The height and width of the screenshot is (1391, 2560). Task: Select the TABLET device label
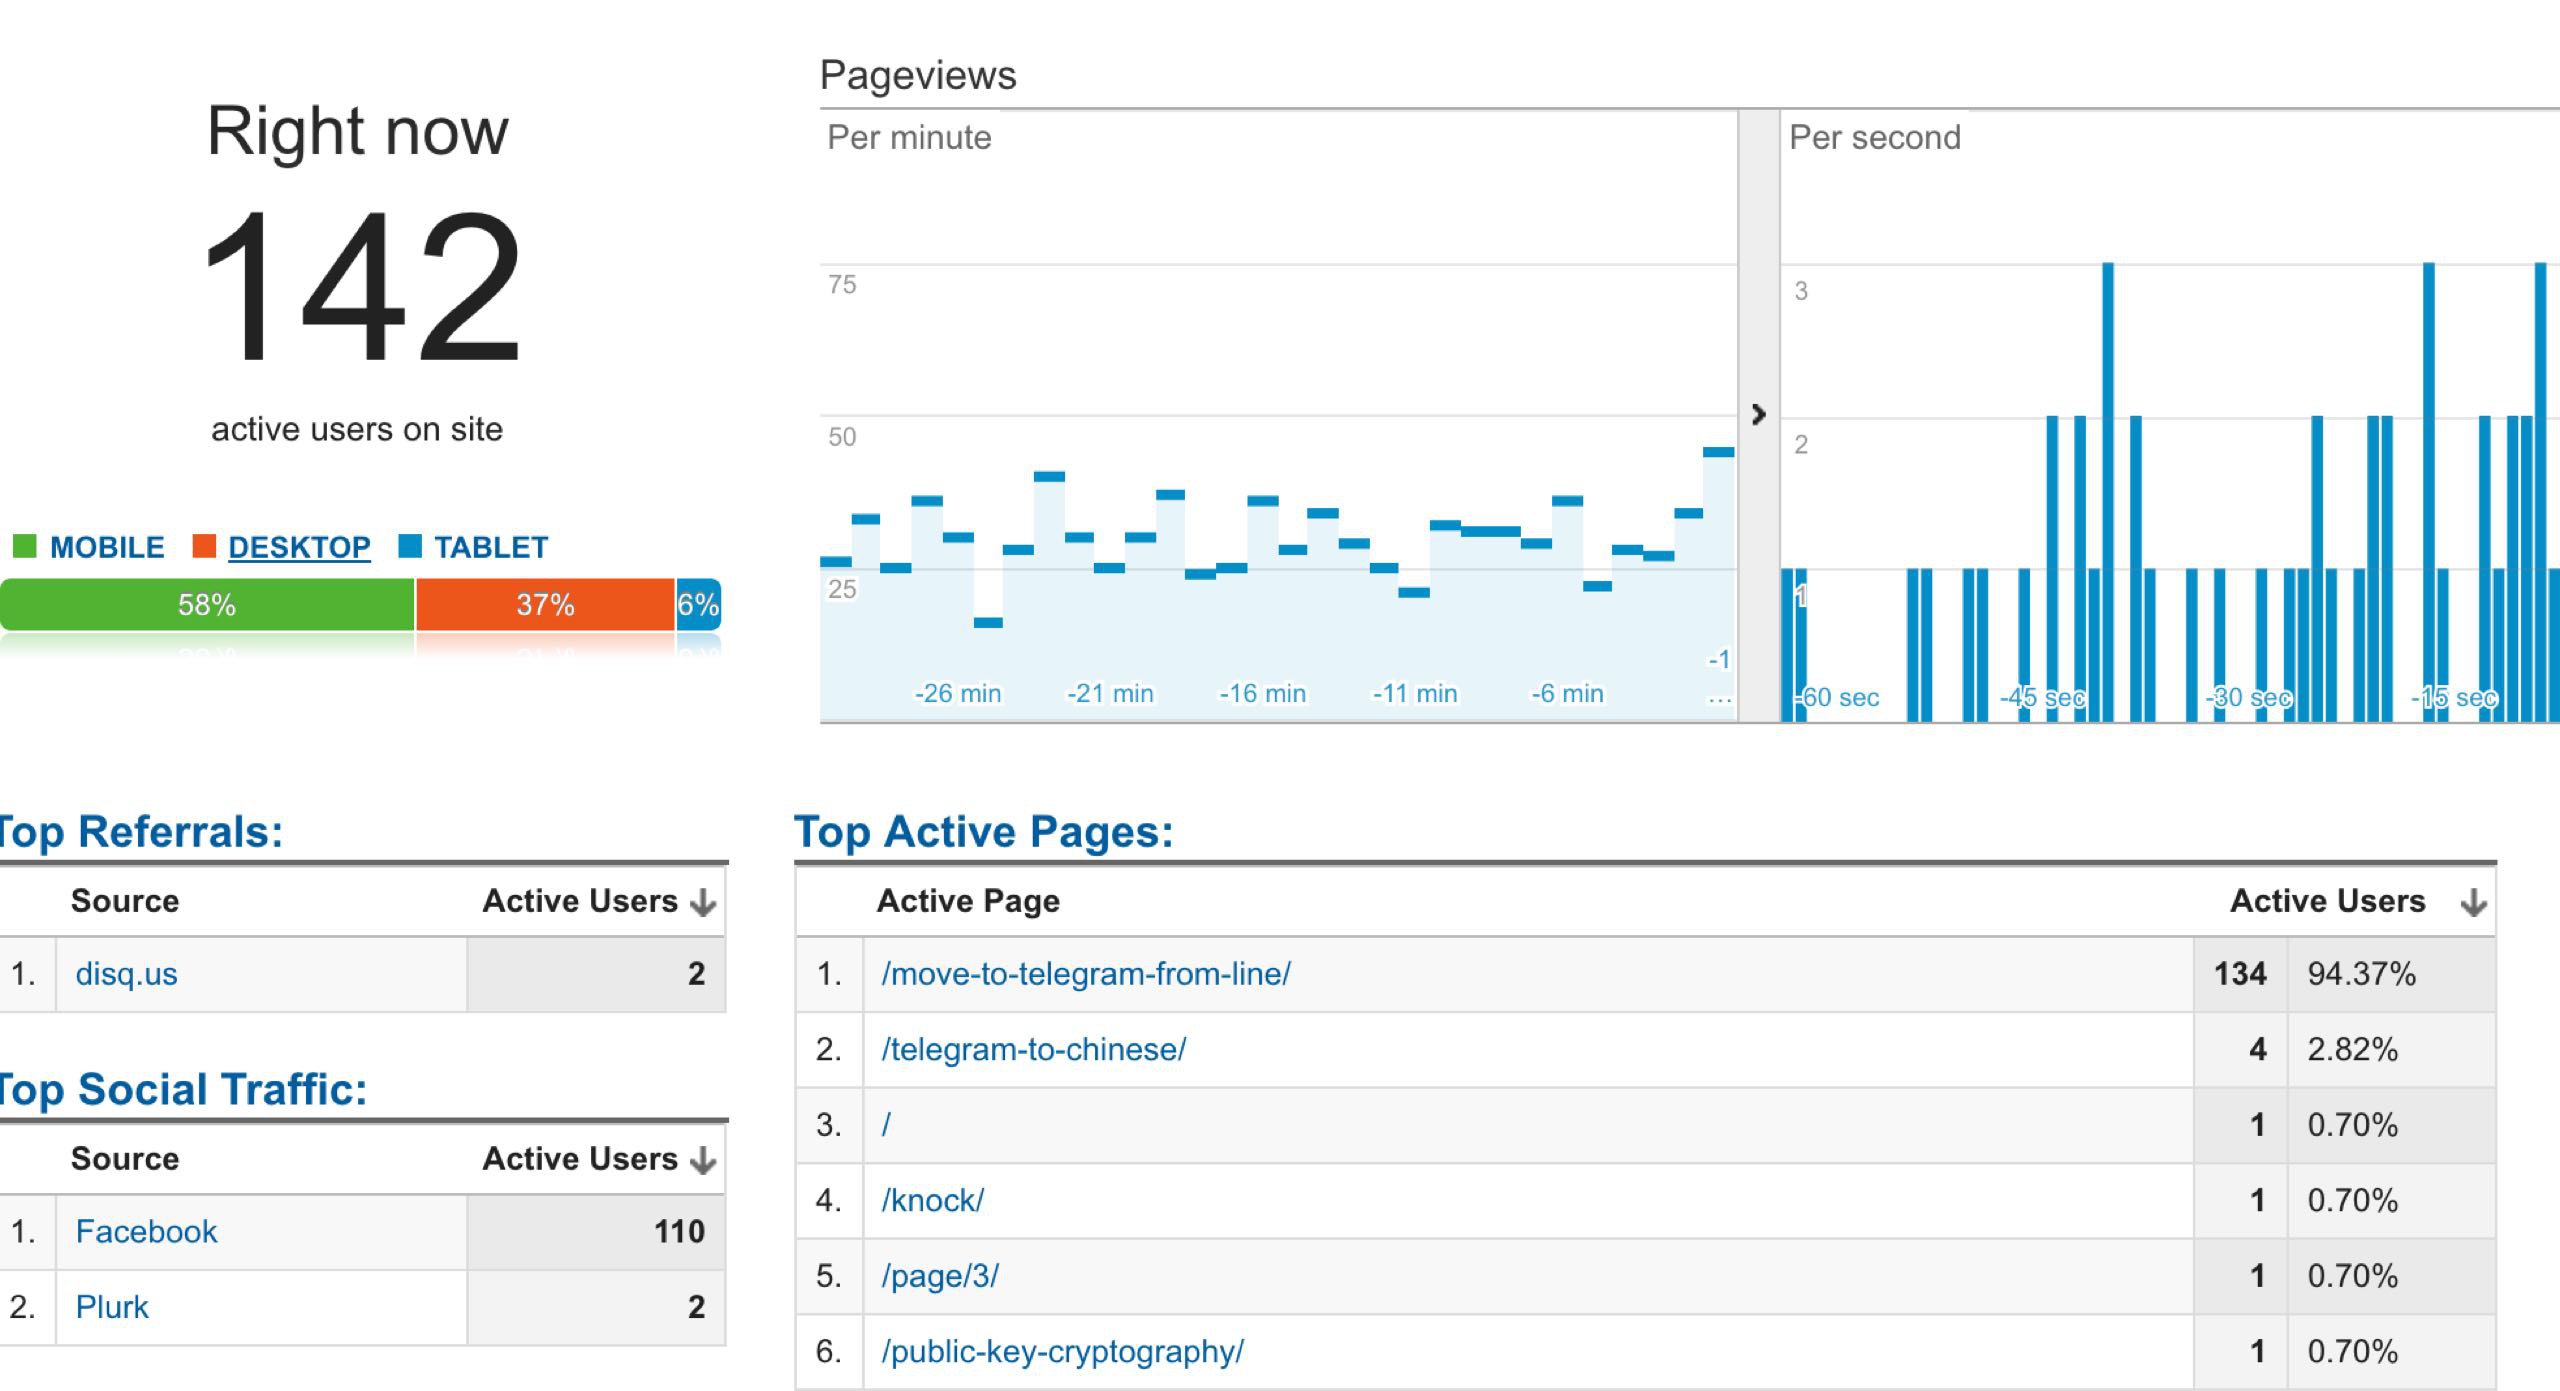[x=490, y=547]
